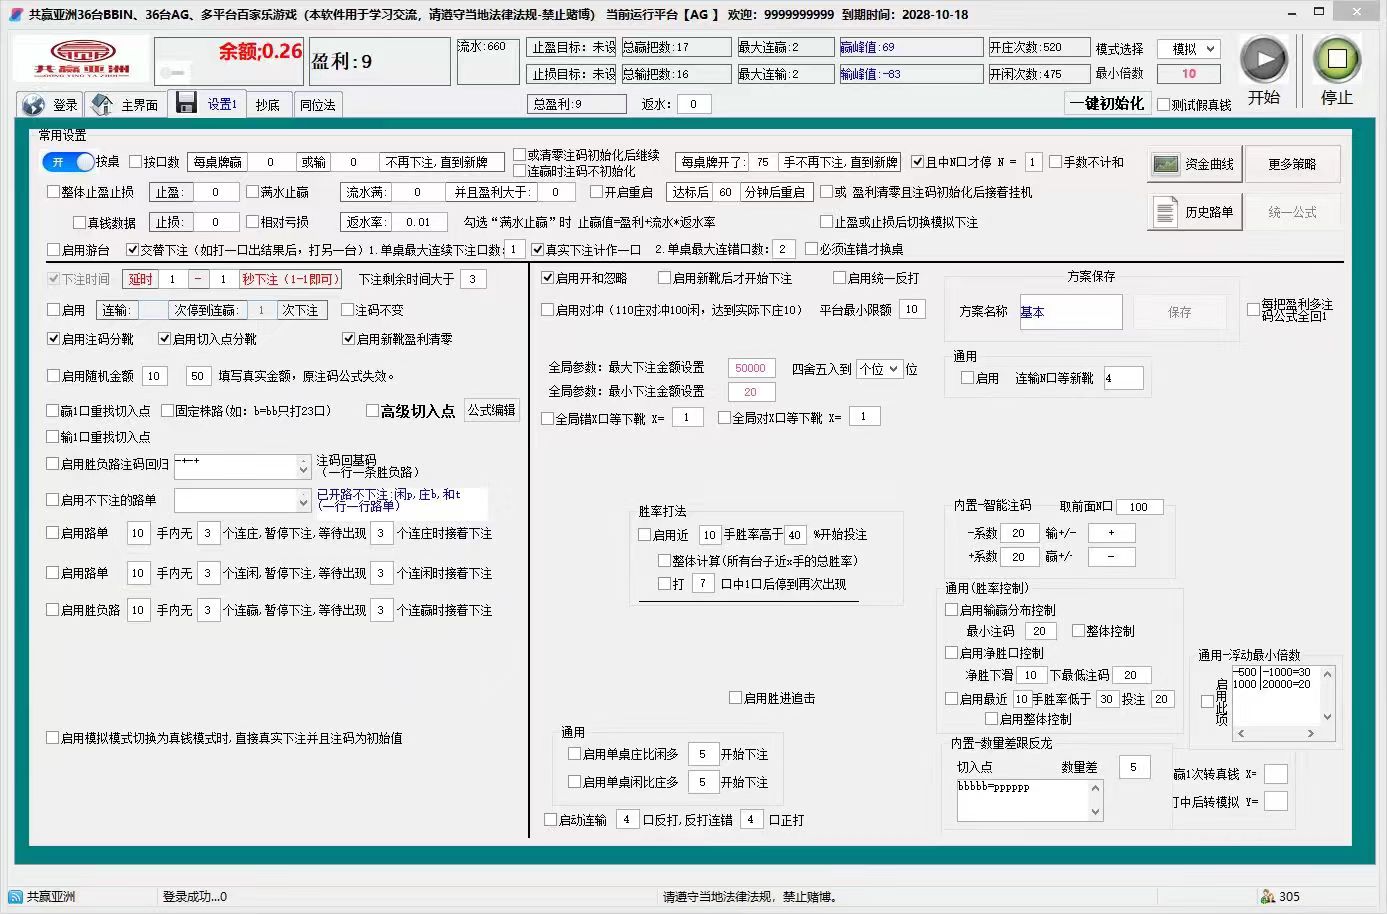The width and height of the screenshot is (1387, 914).
Task: Expand the 个位 rounding dropdown
Action: [x=879, y=368]
